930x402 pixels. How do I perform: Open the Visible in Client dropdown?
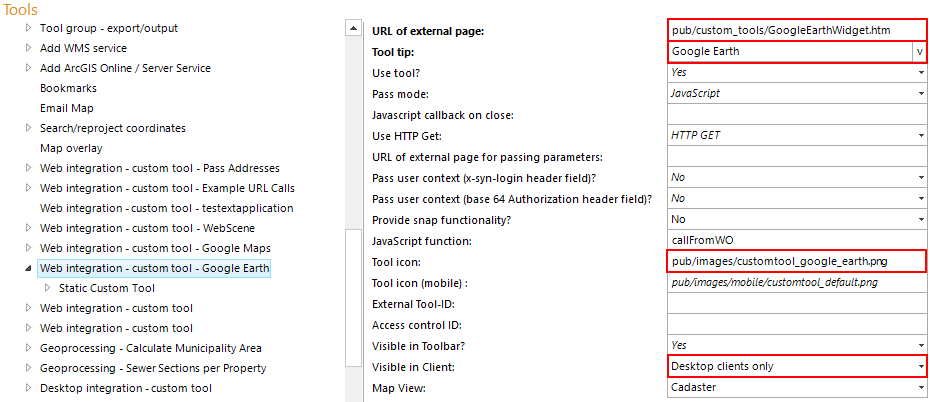click(921, 367)
